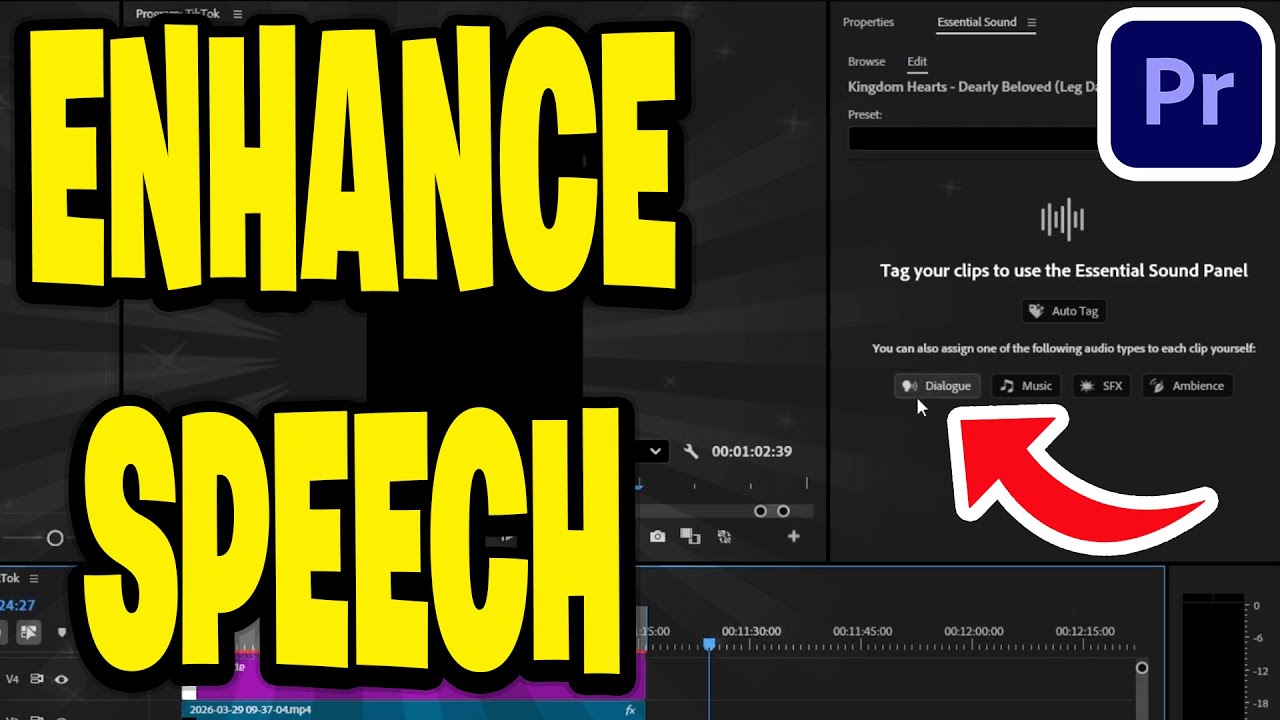
Task: Click 00:11:30:00 on timeline ruler
Action: (751, 632)
